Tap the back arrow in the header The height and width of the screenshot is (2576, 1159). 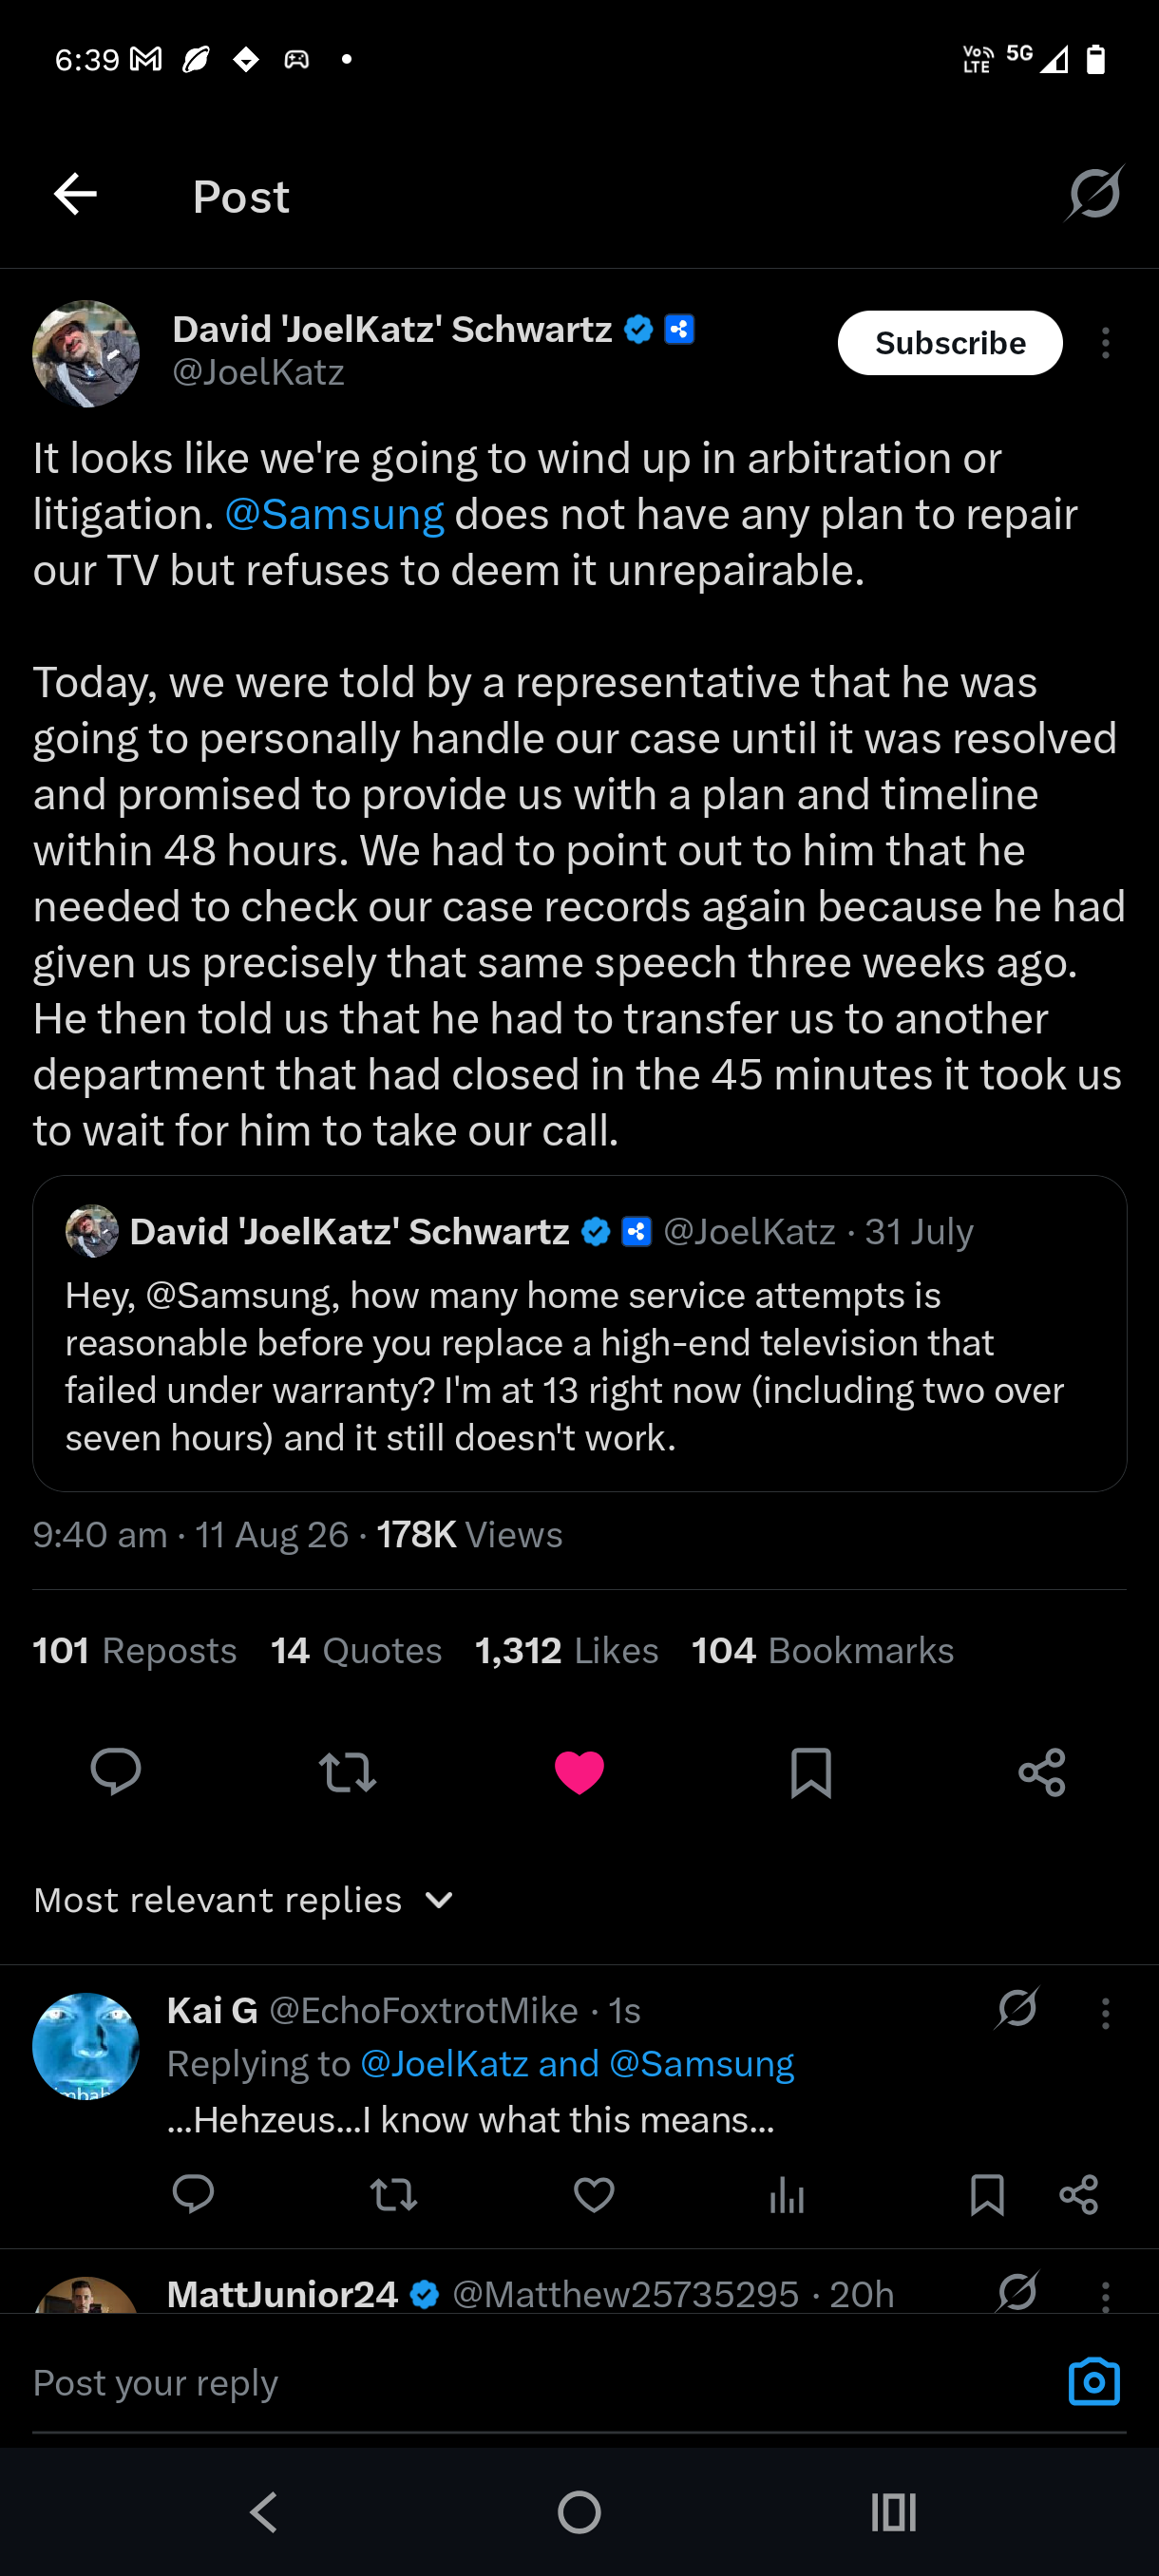(x=75, y=194)
